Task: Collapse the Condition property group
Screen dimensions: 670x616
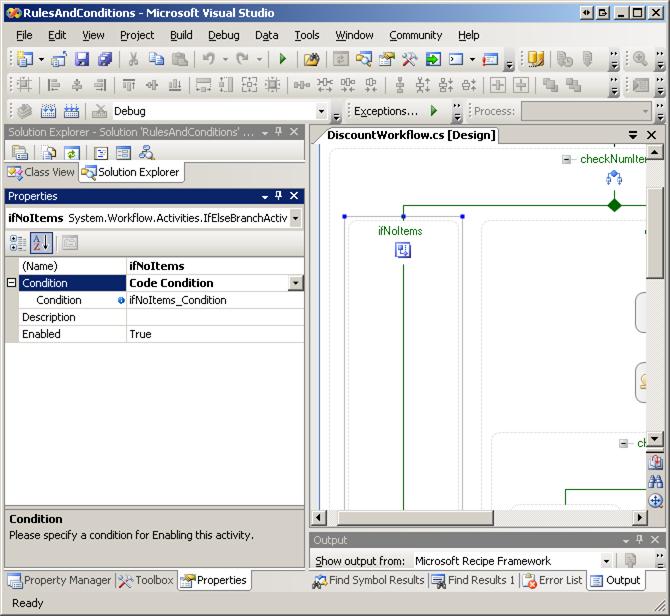Action: [x=12, y=283]
